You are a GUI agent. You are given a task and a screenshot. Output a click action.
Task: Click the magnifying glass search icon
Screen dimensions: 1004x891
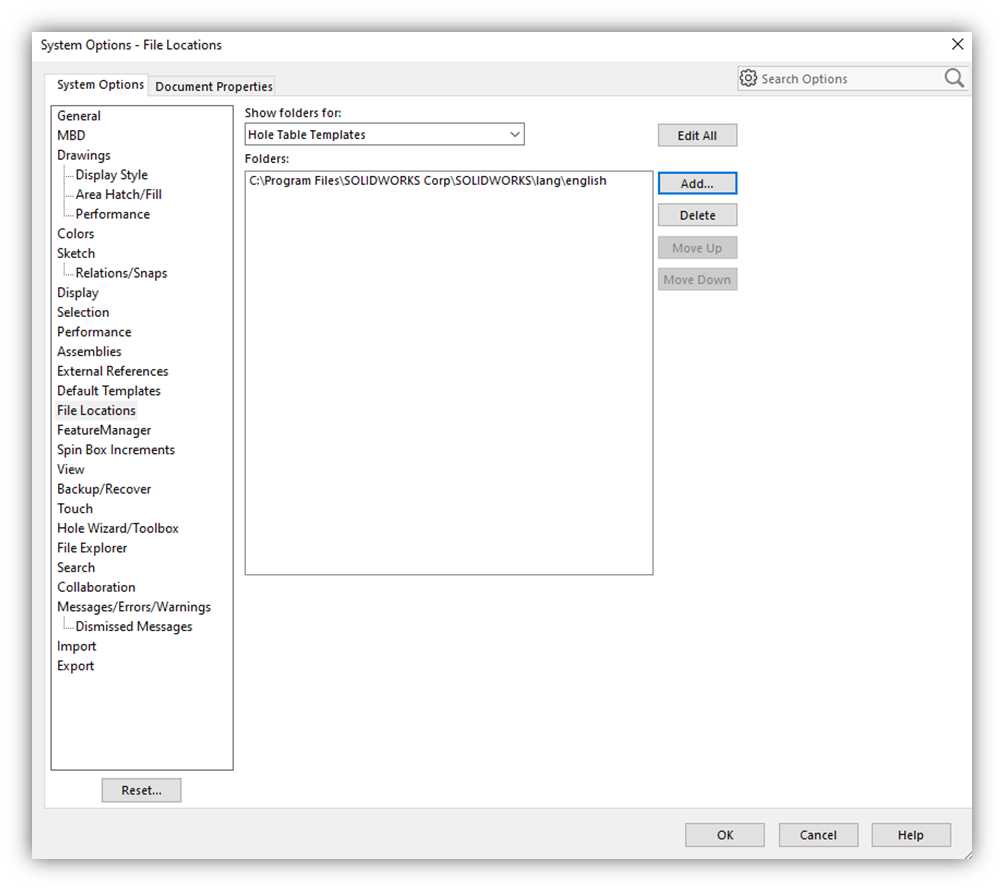coord(953,78)
